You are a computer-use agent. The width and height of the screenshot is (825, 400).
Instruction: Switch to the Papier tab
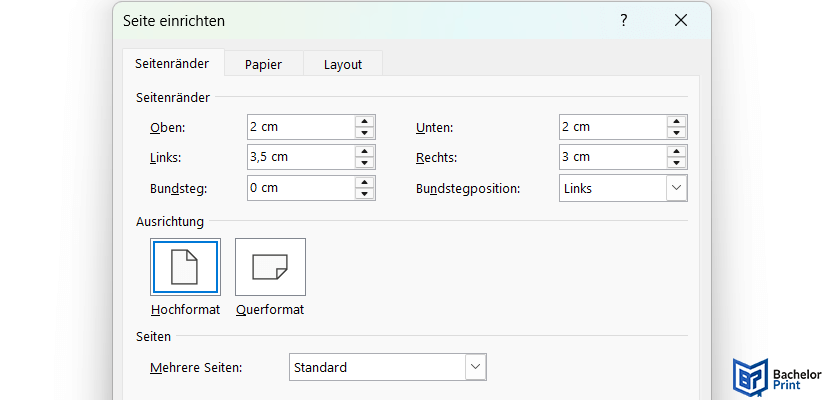pos(264,65)
